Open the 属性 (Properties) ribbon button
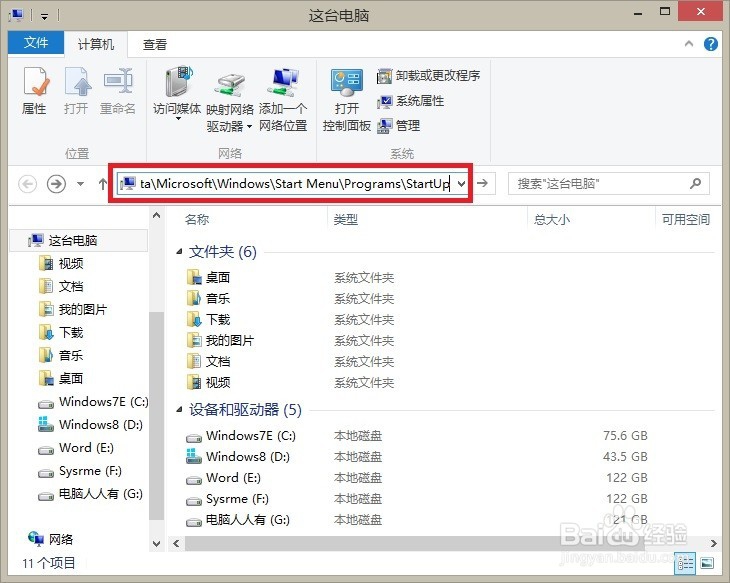This screenshot has width=730, height=583. click(34, 91)
